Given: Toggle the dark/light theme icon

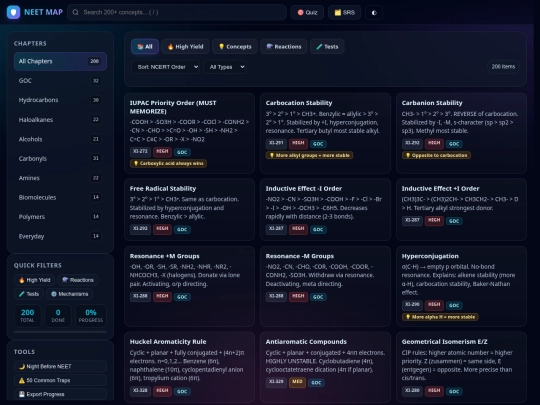Looking at the screenshot, I should (374, 13).
